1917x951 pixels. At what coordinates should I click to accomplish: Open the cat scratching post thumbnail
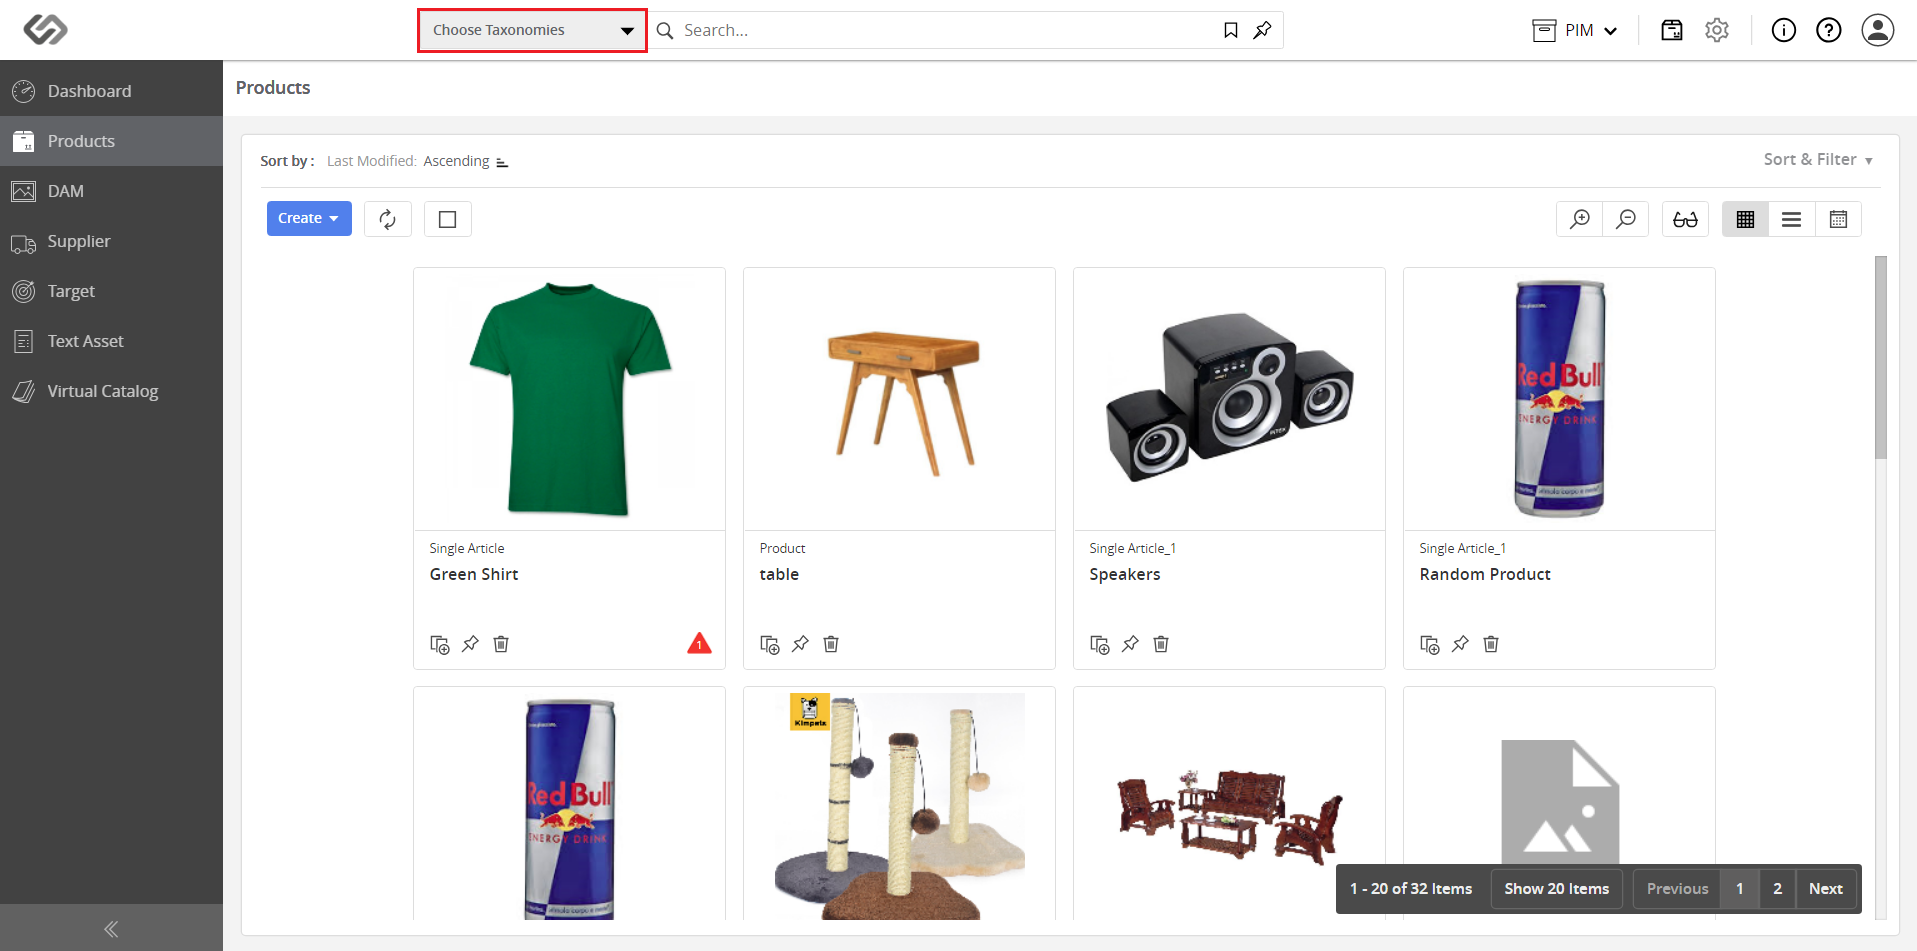899,804
